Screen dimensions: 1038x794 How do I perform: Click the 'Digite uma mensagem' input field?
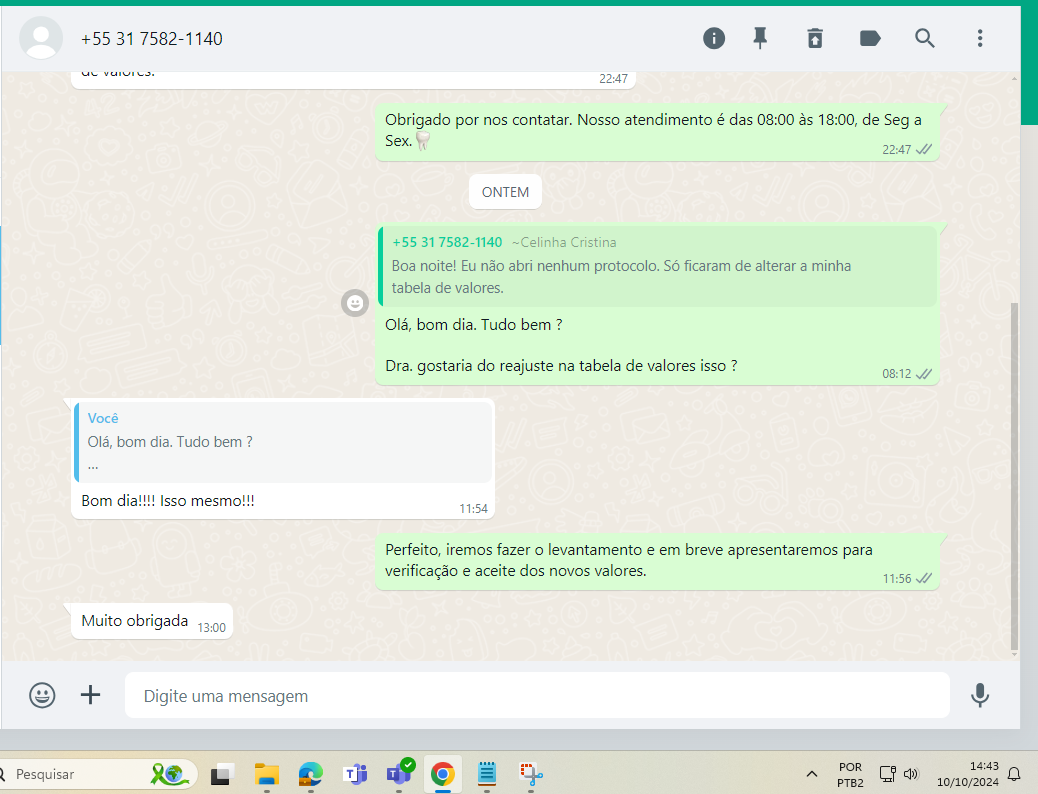(x=536, y=695)
